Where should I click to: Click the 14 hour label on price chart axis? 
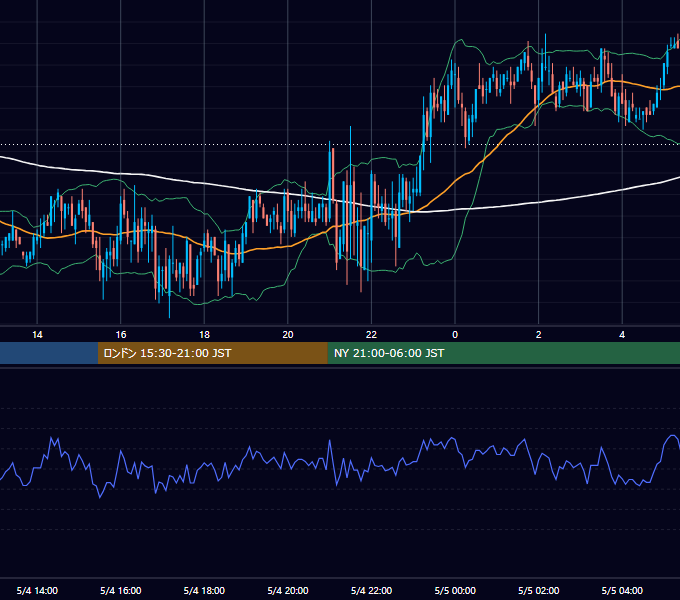coord(37,335)
